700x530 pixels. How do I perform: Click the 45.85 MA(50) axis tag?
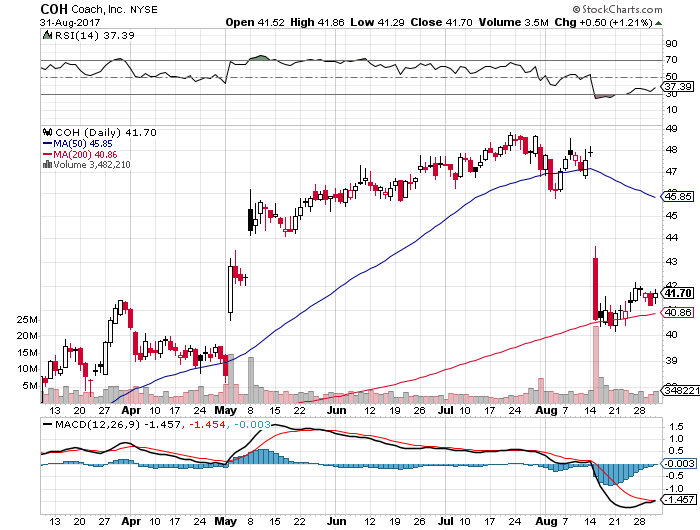tap(679, 196)
